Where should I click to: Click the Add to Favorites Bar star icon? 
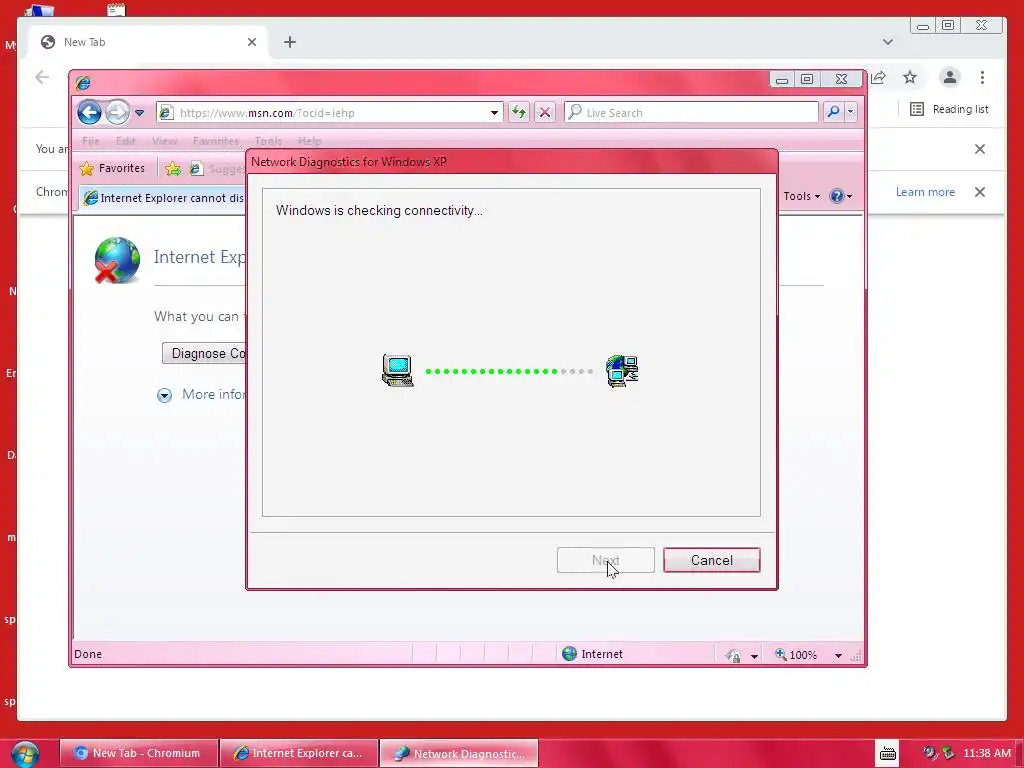coord(173,169)
